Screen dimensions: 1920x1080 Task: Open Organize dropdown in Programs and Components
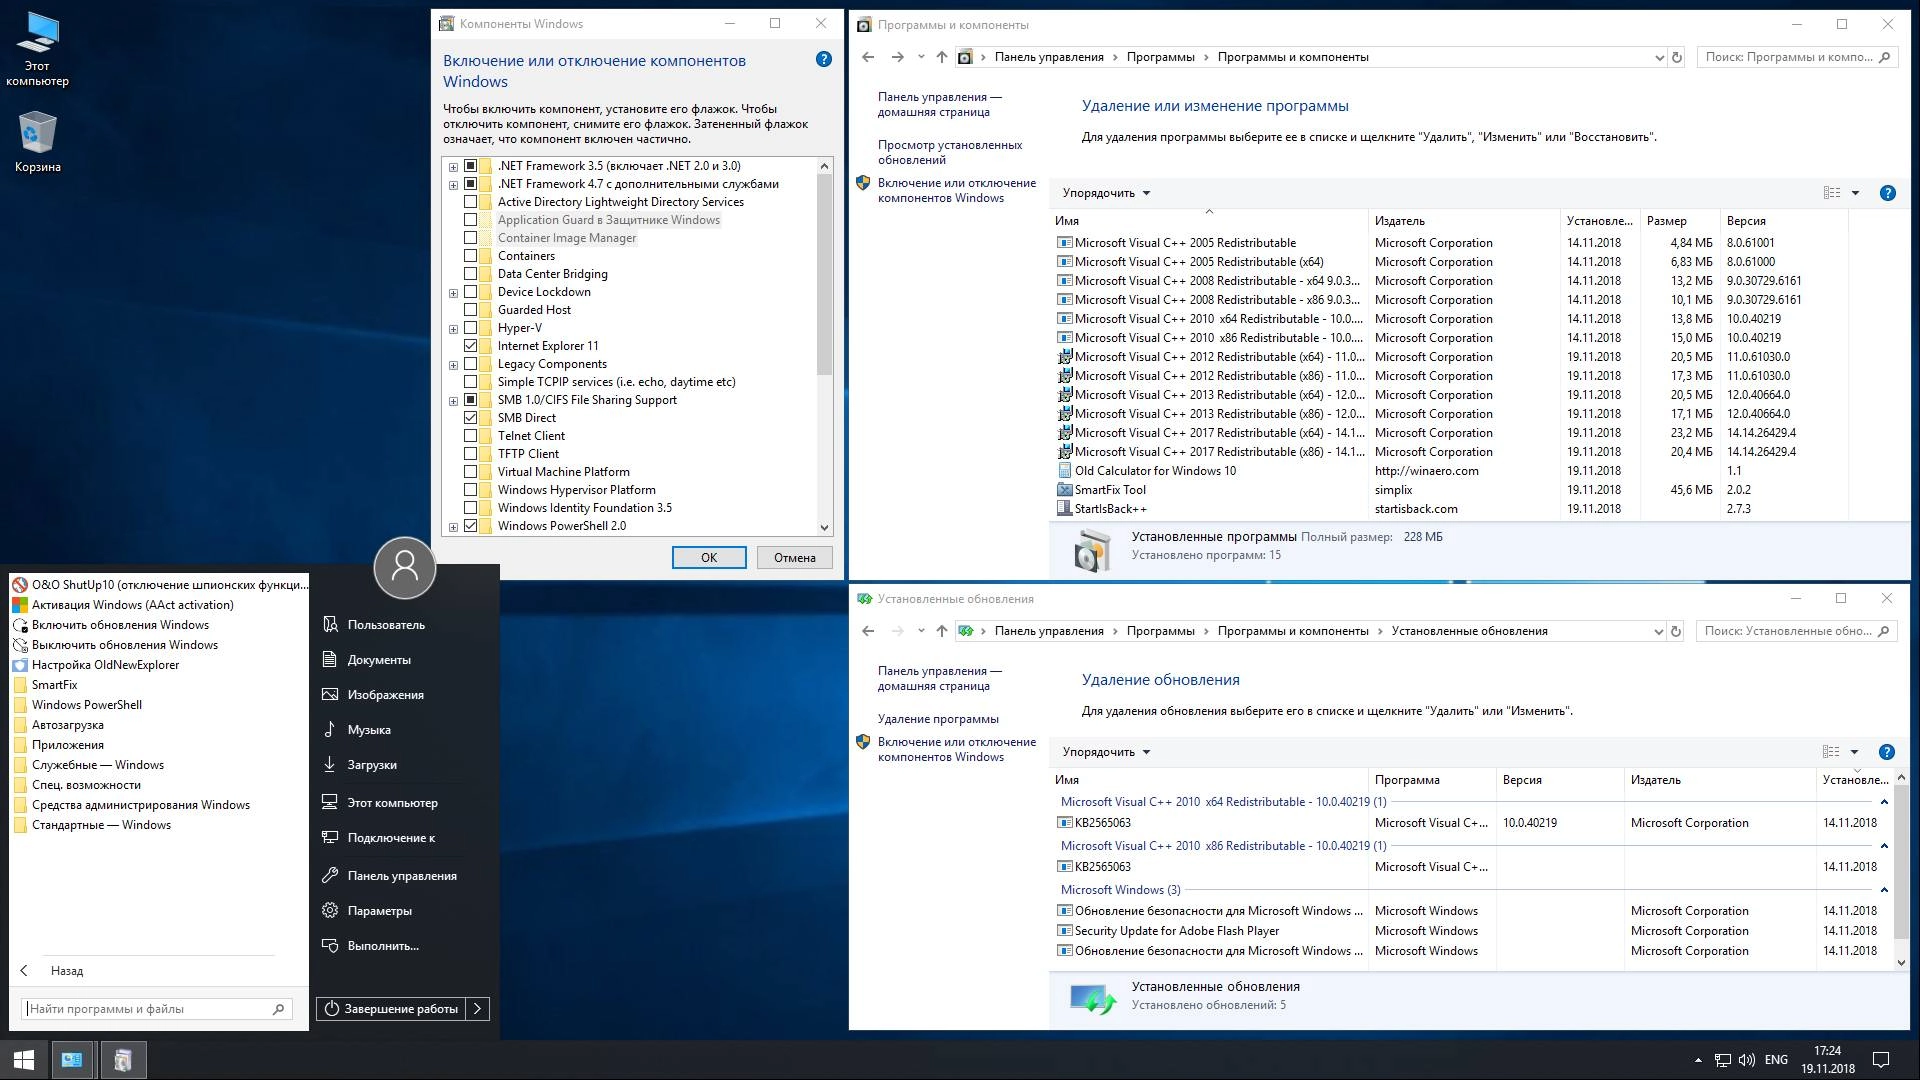(x=1106, y=193)
